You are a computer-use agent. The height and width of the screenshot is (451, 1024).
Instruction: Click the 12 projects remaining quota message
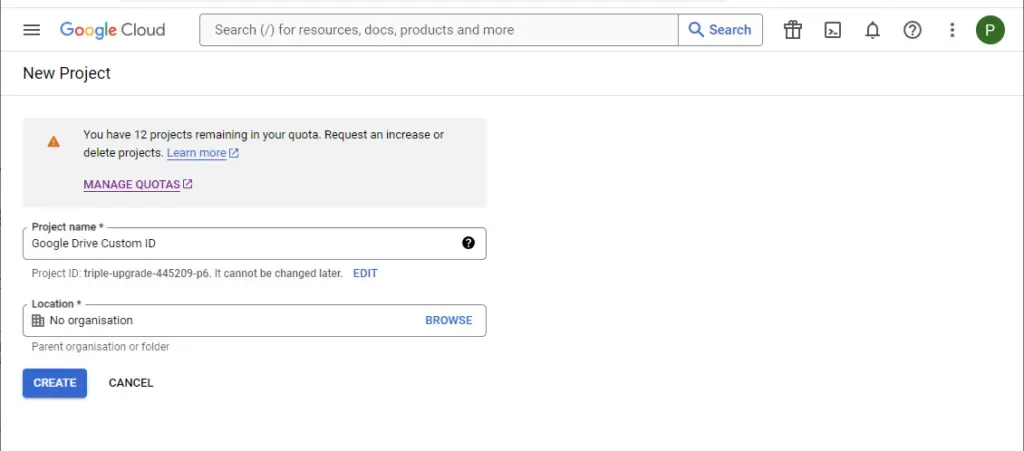point(264,144)
